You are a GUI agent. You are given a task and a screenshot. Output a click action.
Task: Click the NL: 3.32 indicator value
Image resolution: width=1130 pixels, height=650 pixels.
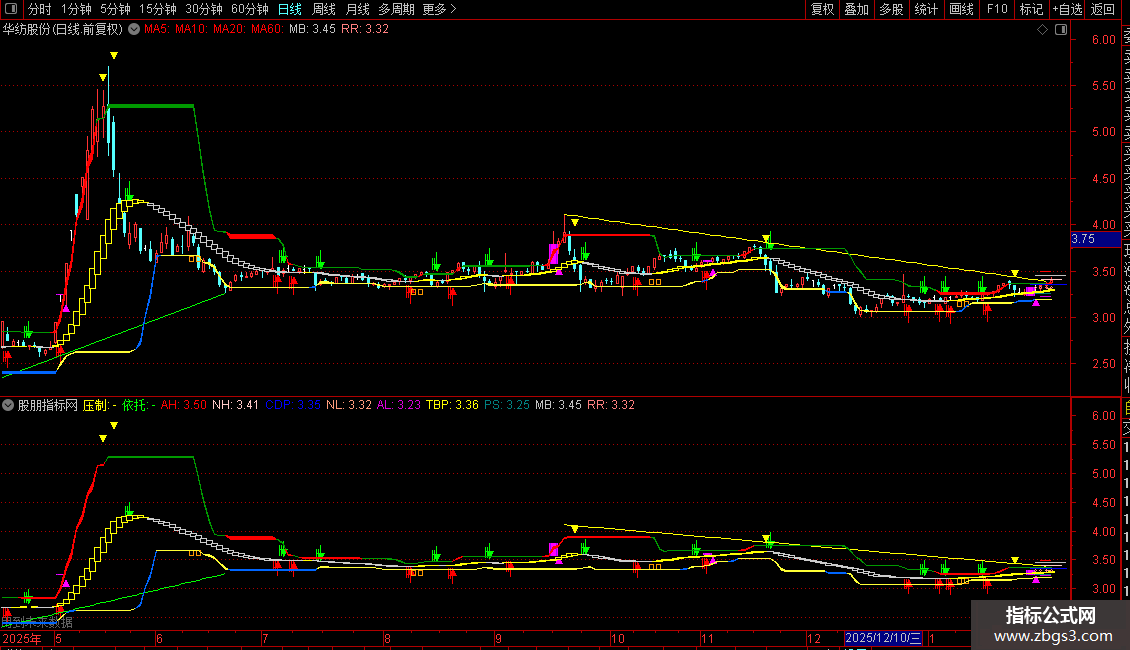tap(349, 405)
